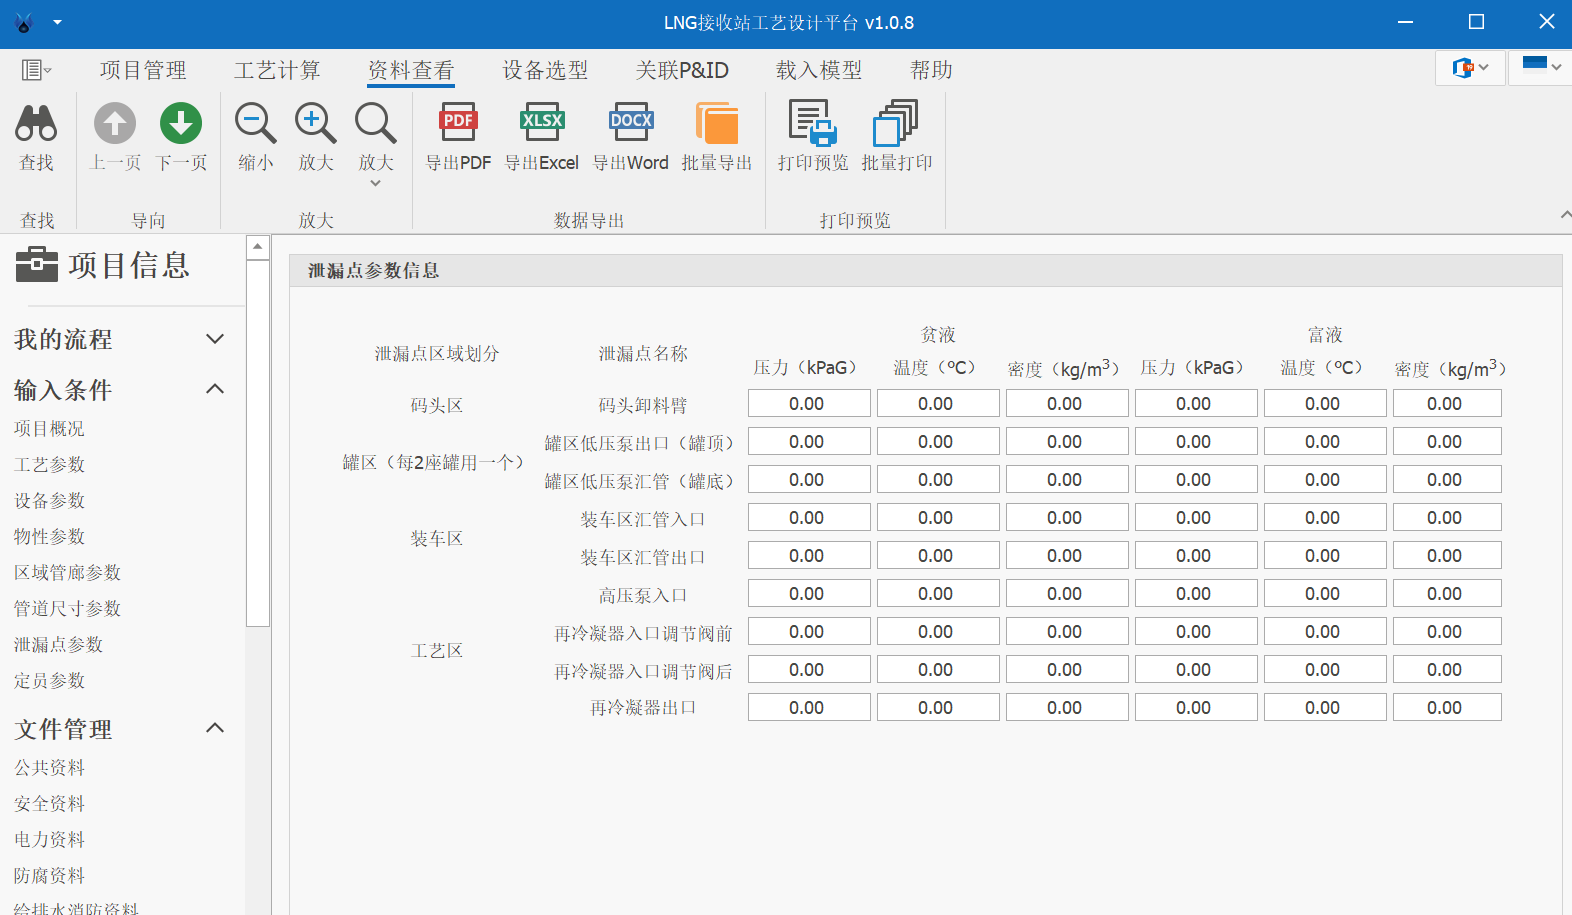Viewport: 1572px width, 915px height.
Task: Open the 放大 zoom dropdown magnifier
Action: (376, 124)
